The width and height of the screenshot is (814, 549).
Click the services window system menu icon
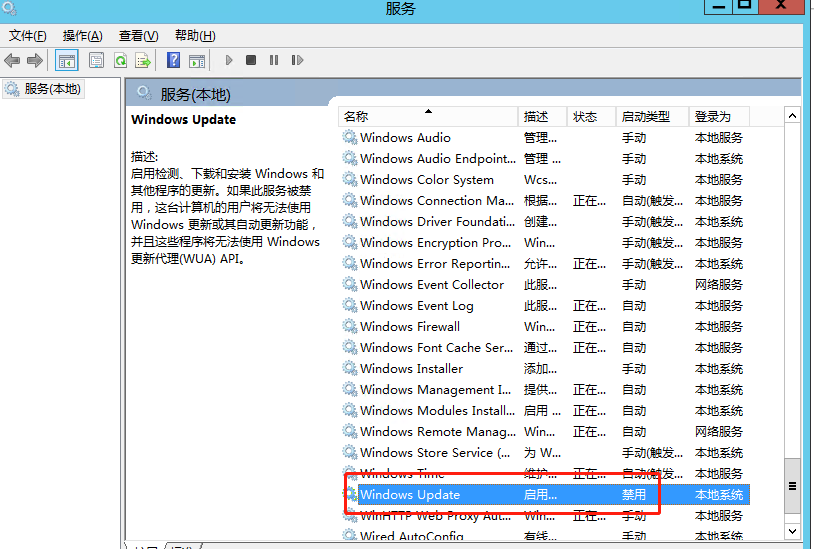(x=9, y=8)
